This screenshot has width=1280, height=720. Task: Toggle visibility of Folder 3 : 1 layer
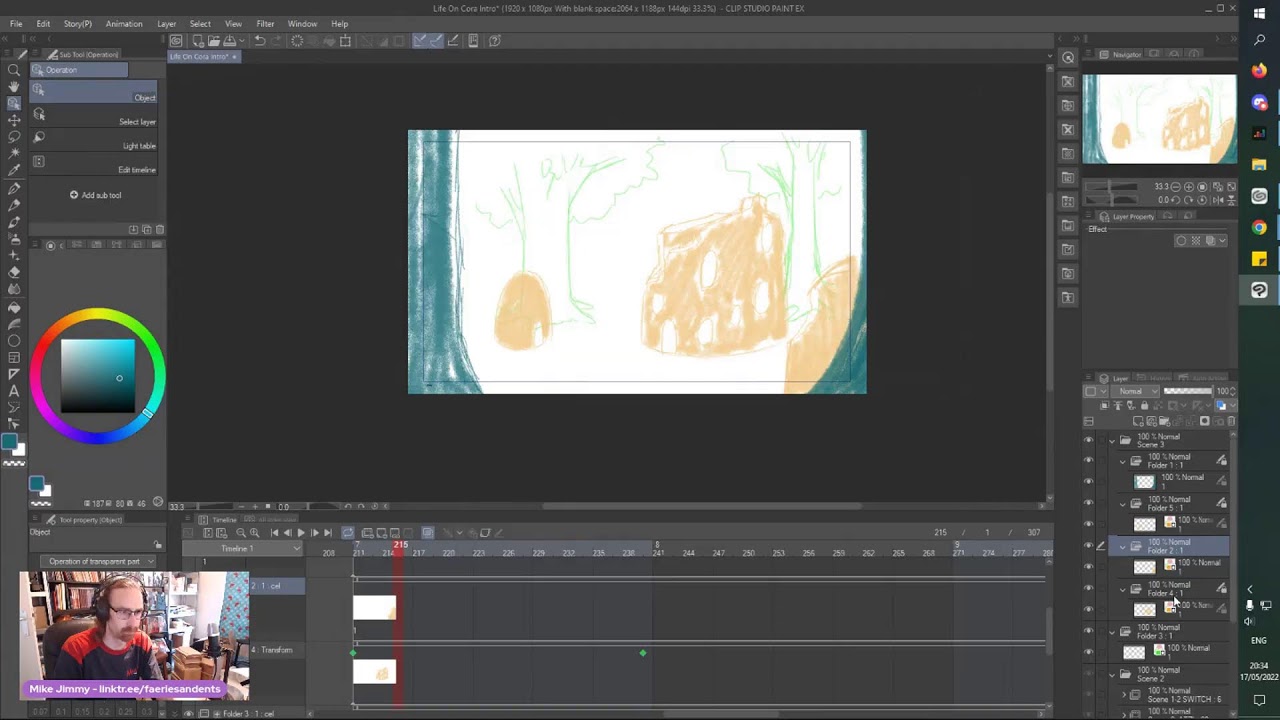tap(1089, 632)
